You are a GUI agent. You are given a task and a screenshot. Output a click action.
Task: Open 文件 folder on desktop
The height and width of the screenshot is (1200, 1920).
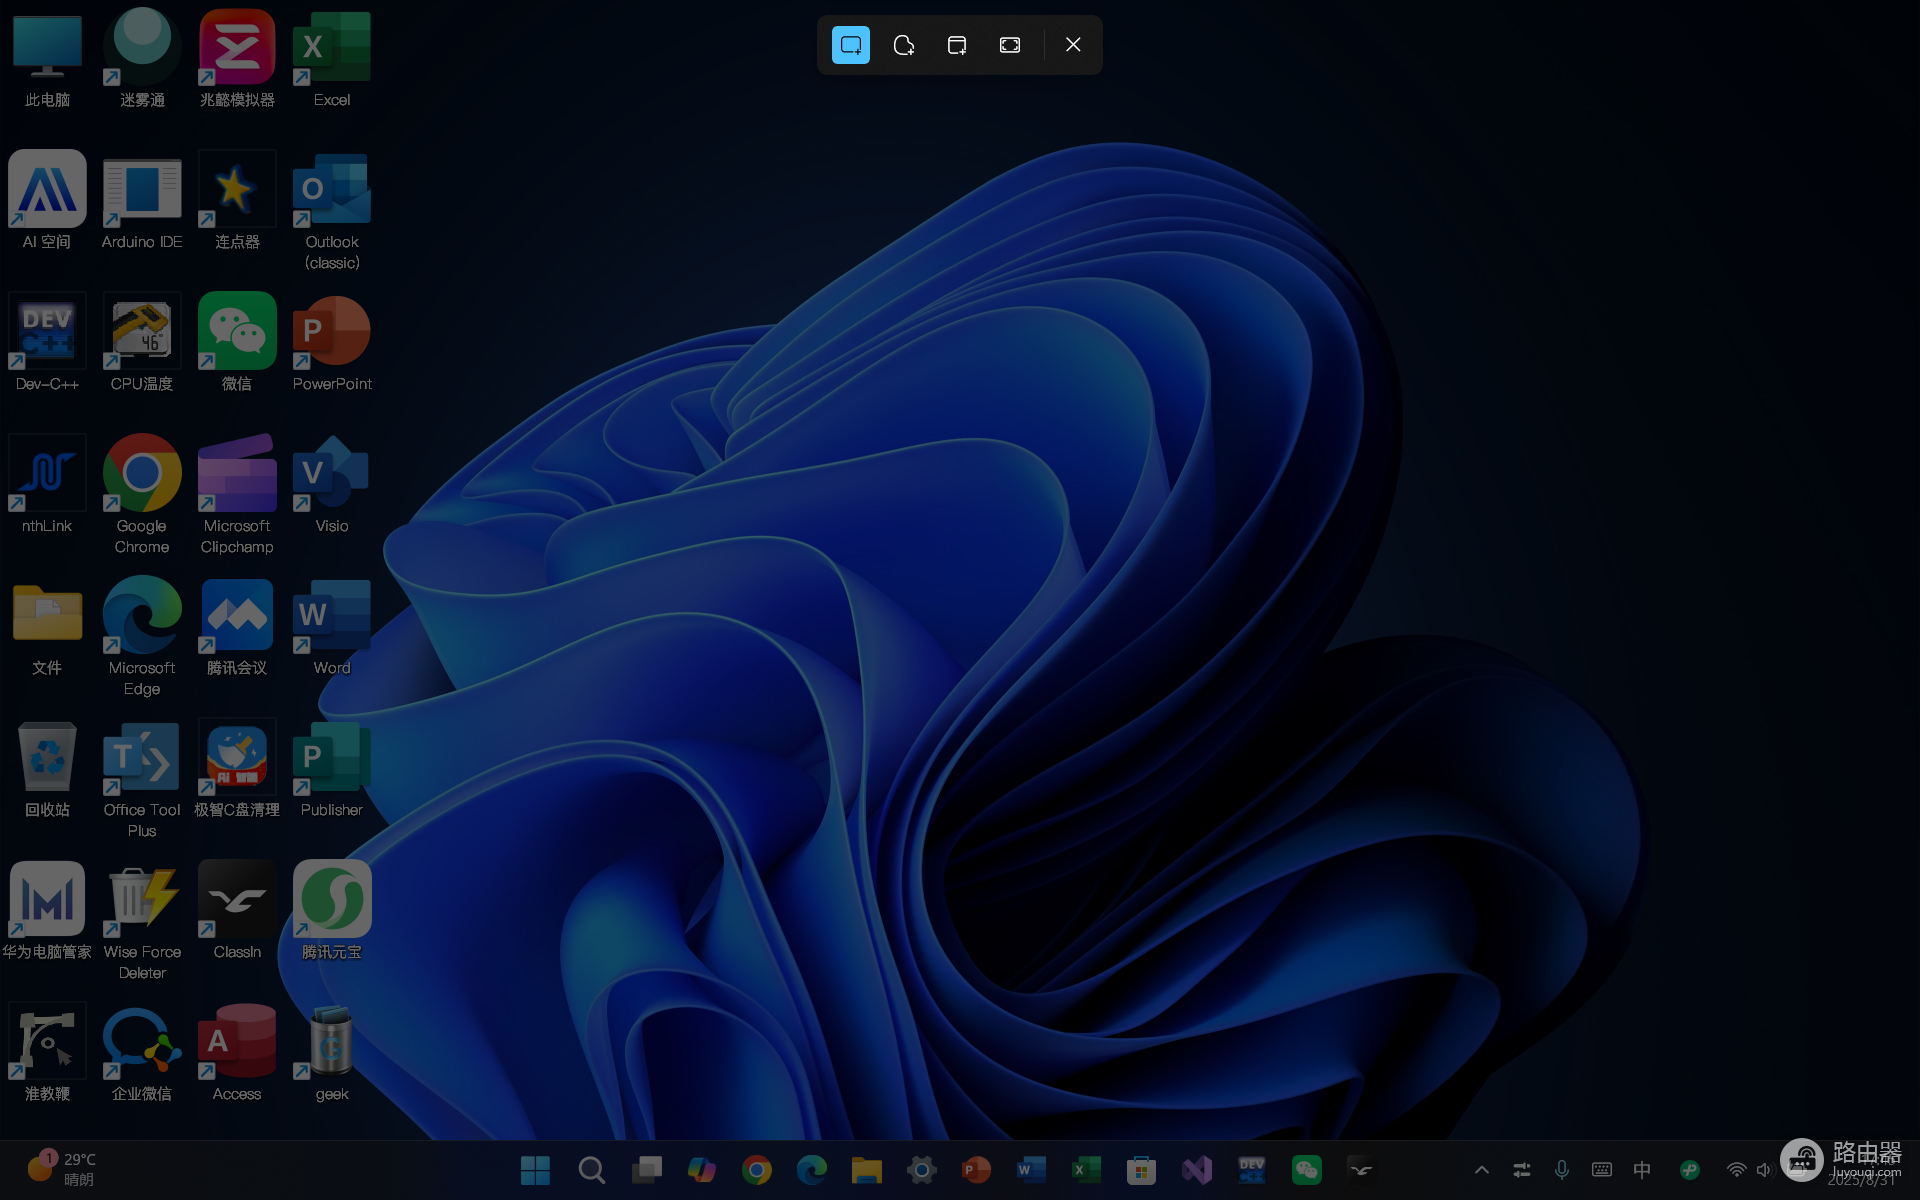47,626
